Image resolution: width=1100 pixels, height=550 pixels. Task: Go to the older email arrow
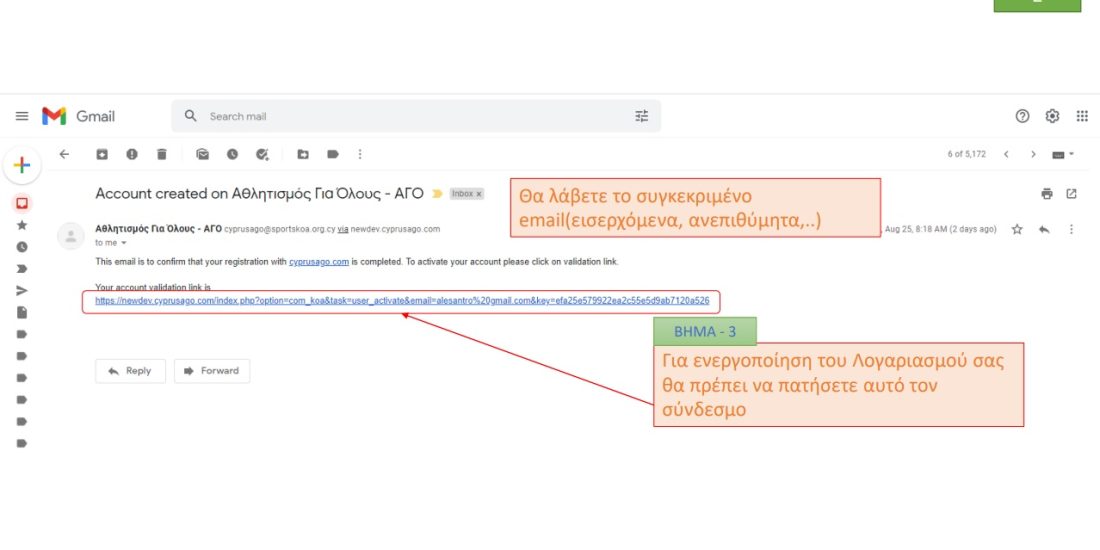click(1033, 154)
